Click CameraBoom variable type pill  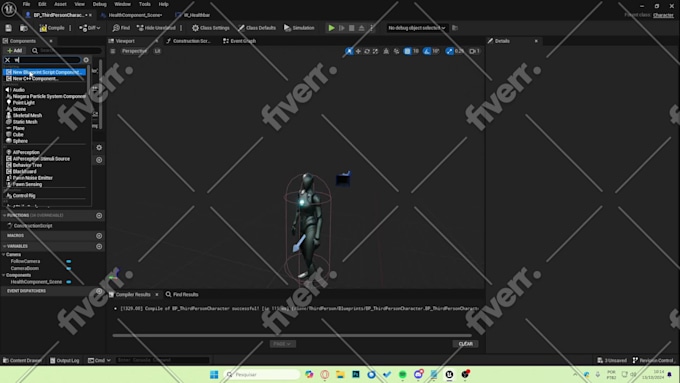(69, 268)
